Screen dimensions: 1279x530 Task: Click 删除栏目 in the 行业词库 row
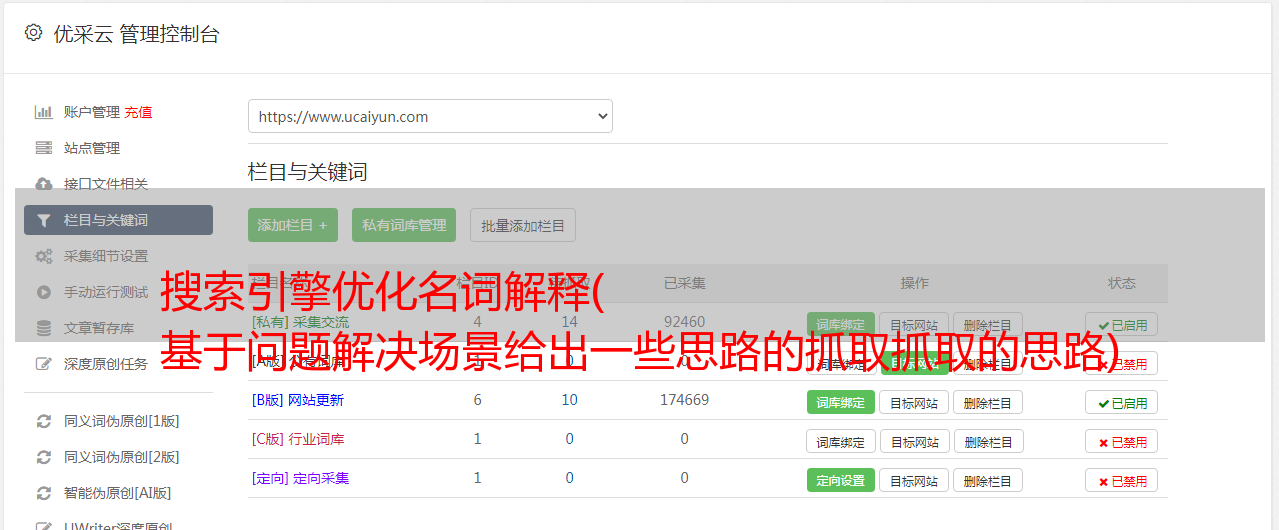(x=988, y=441)
